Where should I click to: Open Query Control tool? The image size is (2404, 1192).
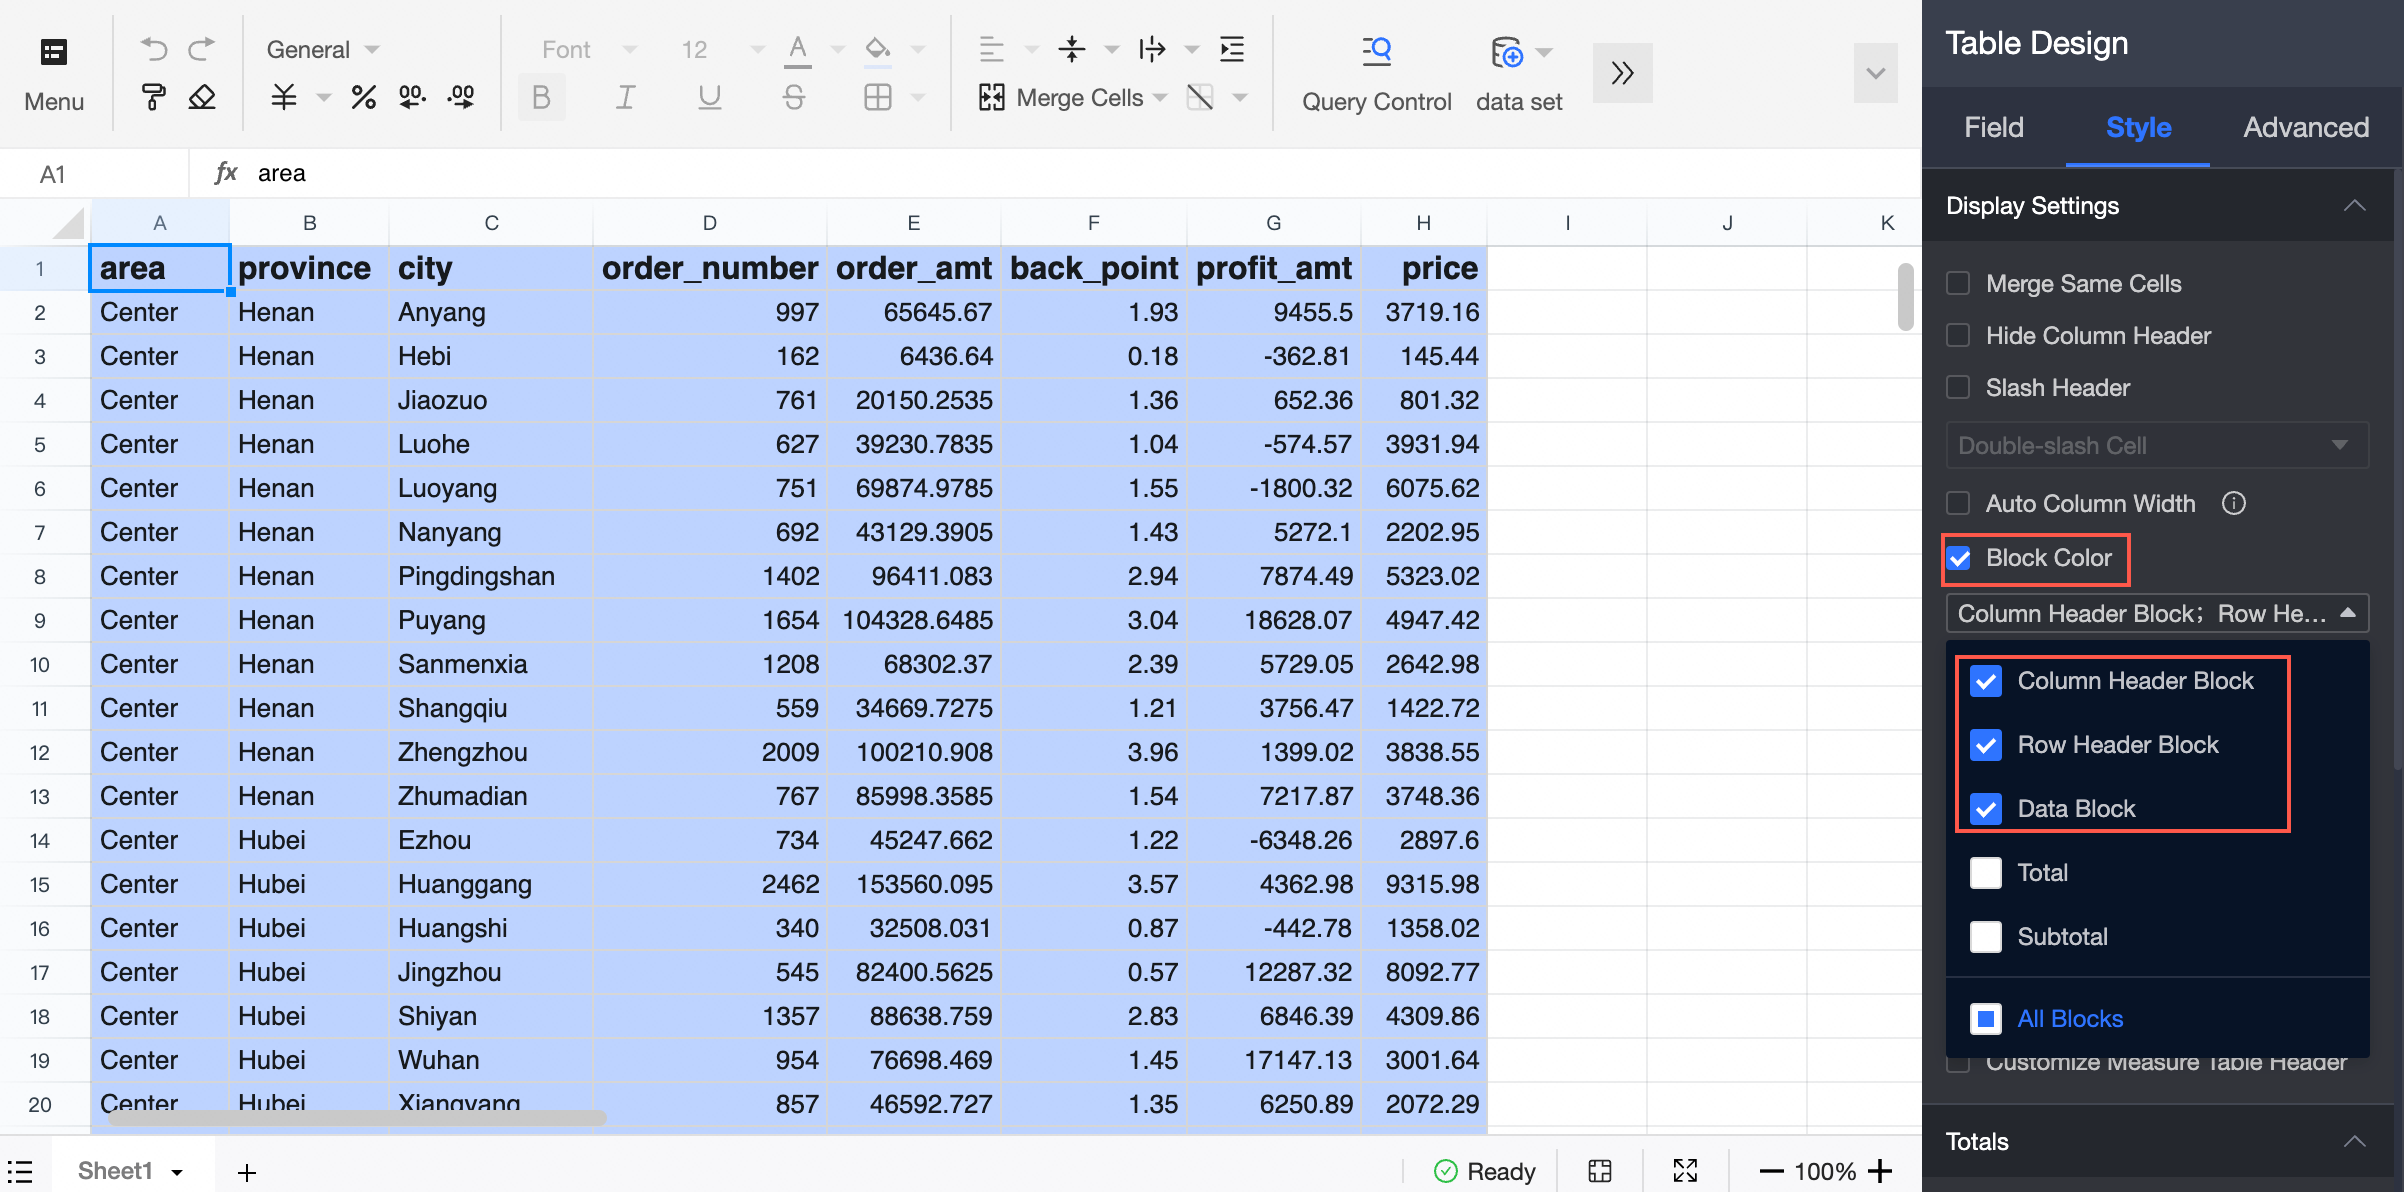[x=1376, y=73]
